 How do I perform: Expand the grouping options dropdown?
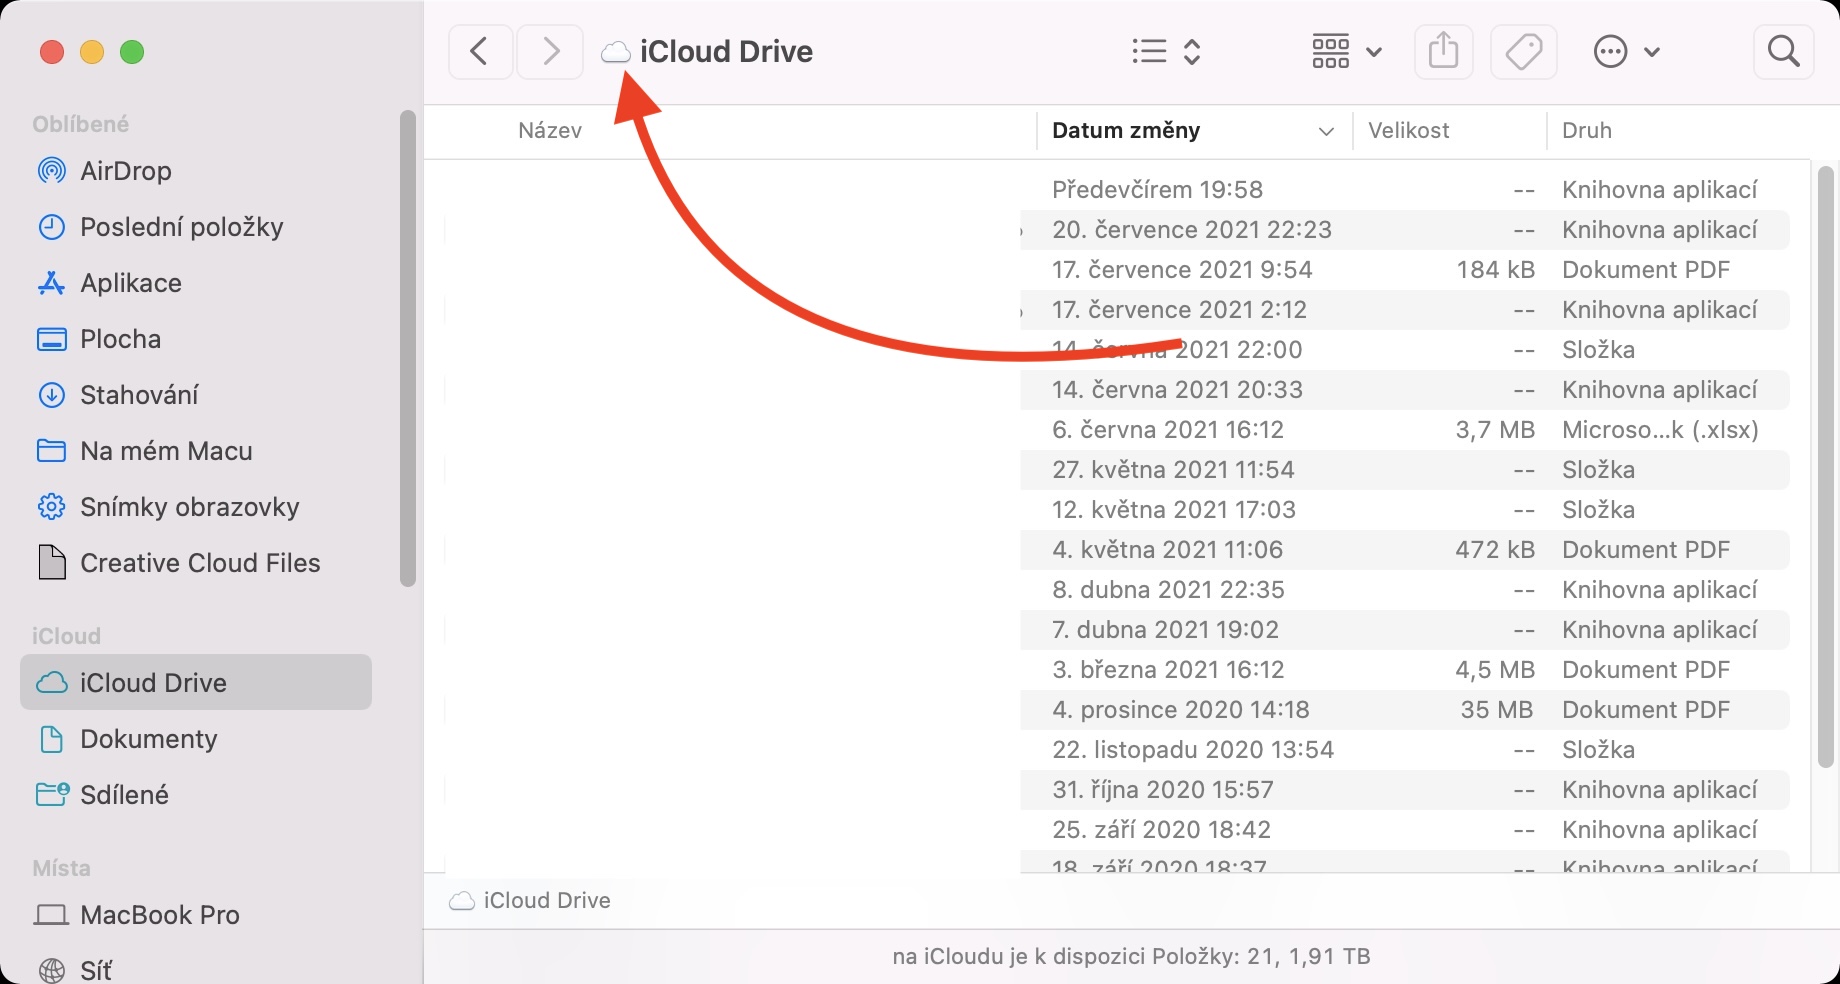point(1346,51)
